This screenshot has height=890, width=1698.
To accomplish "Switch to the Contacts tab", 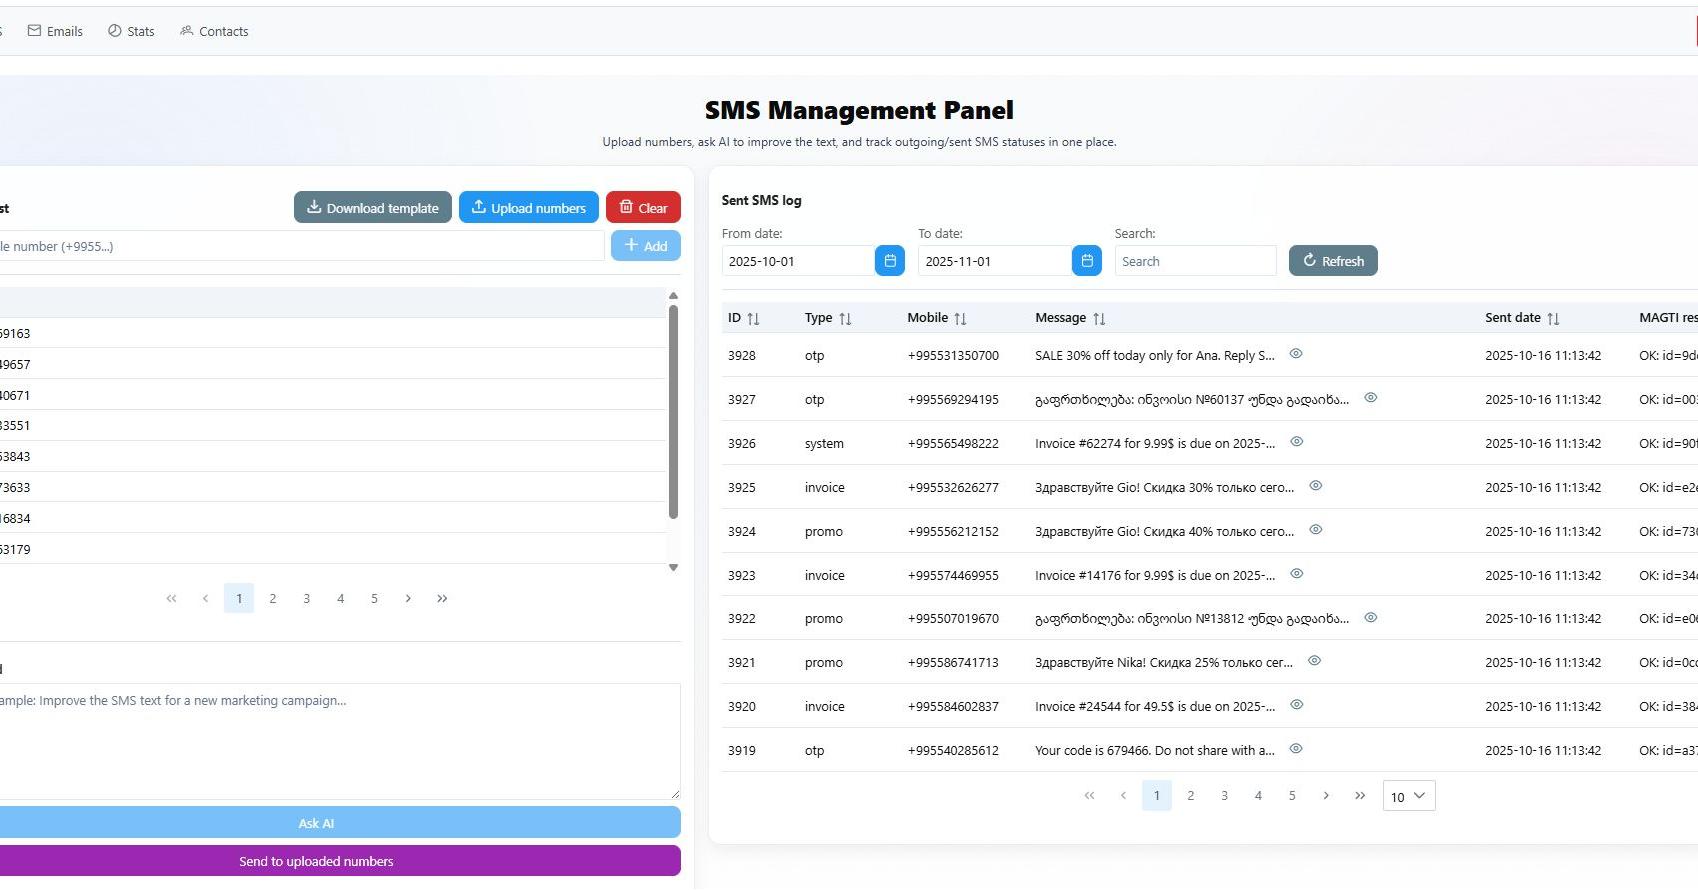I will point(214,31).
